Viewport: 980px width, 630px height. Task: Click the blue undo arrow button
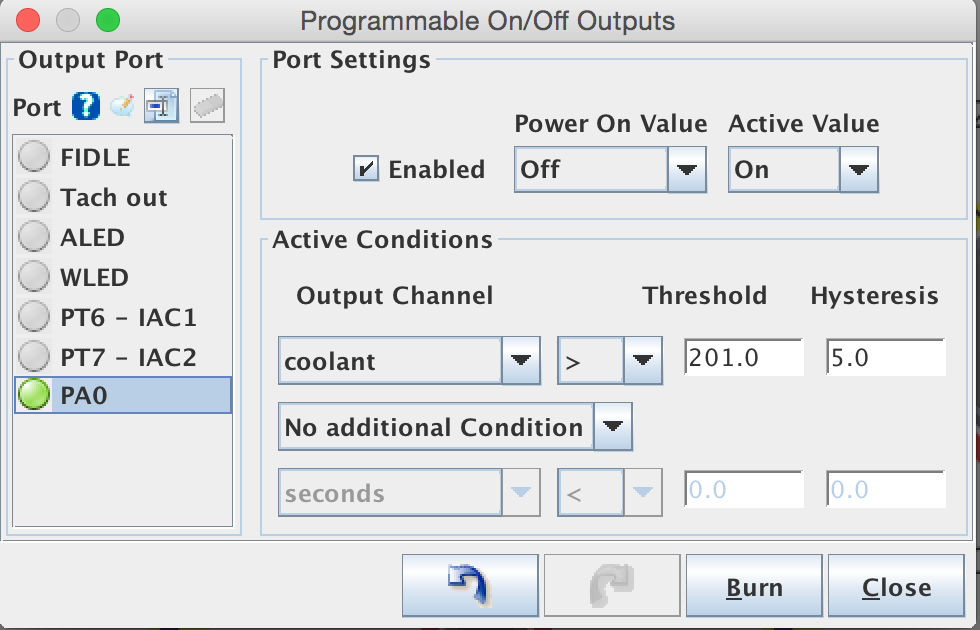pyautogui.click(x=470, y=586)
